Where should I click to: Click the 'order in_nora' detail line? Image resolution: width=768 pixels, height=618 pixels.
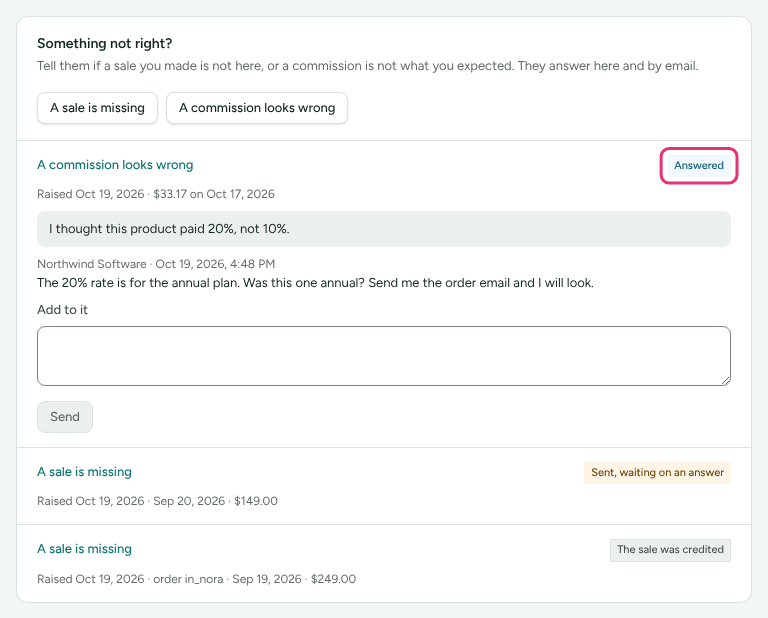tap(196, 579)
